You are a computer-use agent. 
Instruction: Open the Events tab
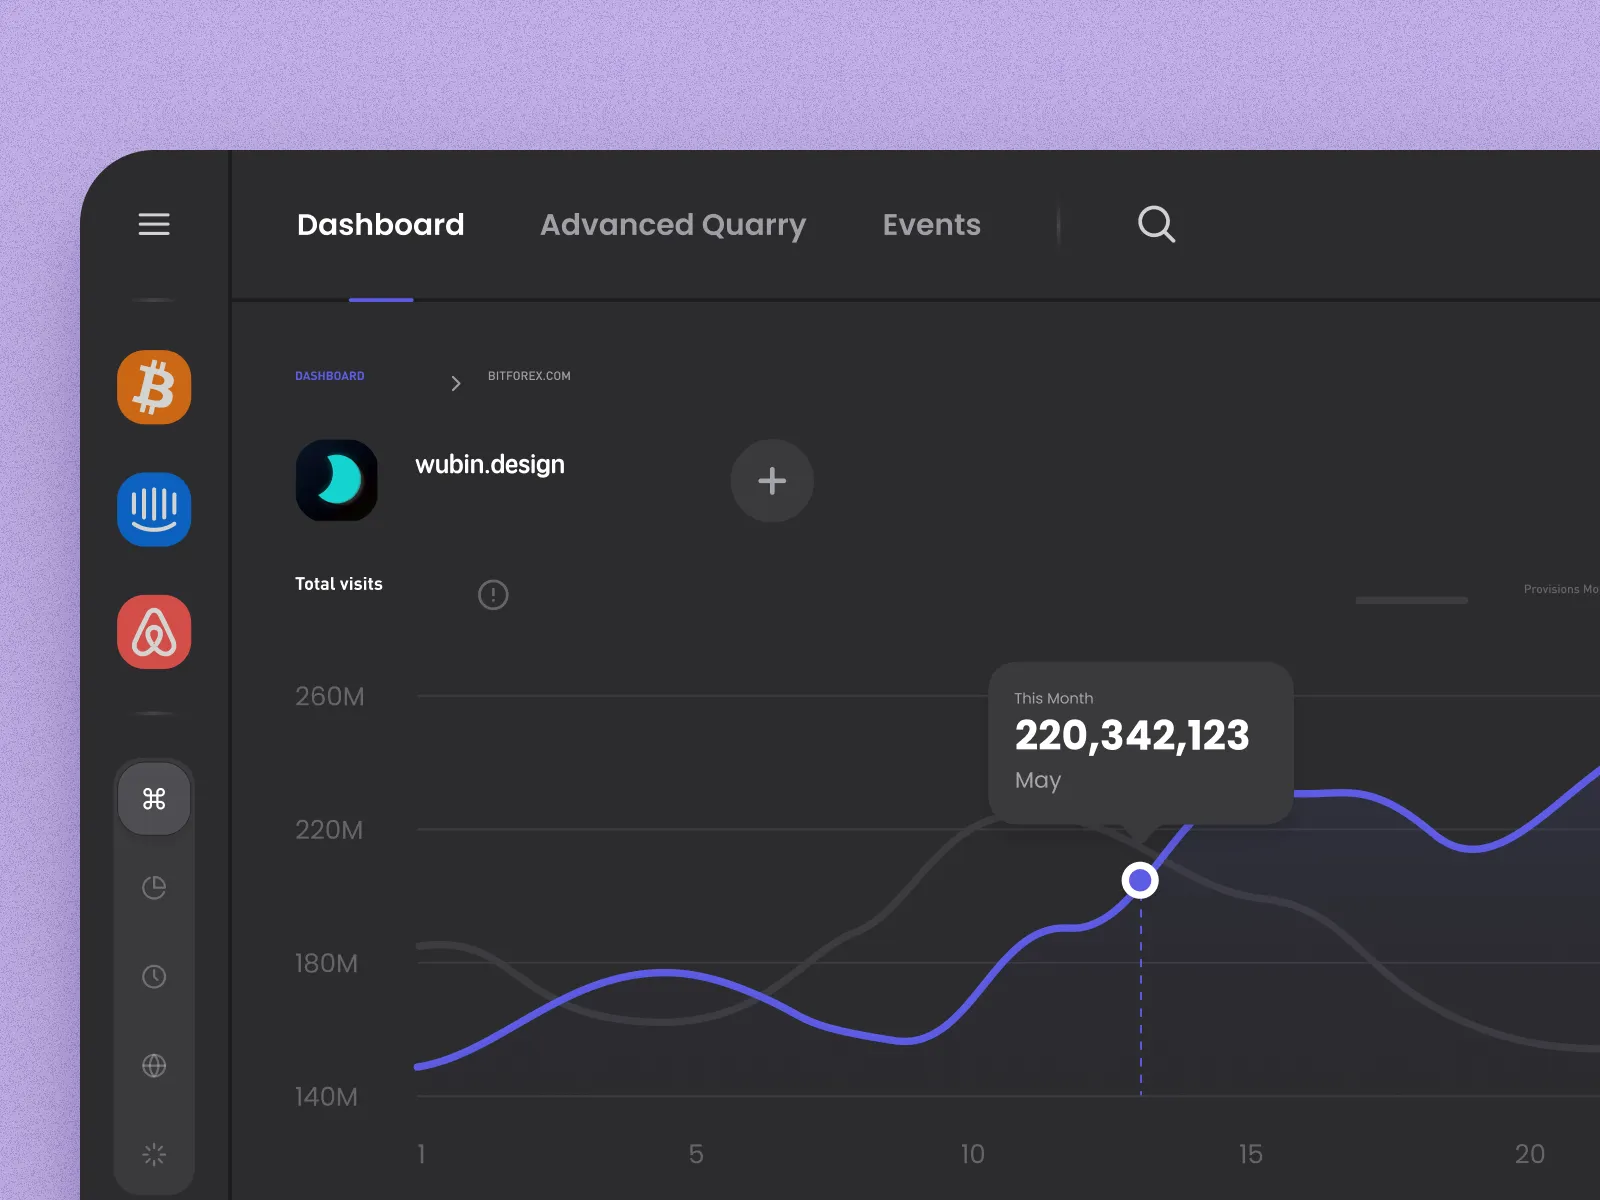tap(931, 224)
